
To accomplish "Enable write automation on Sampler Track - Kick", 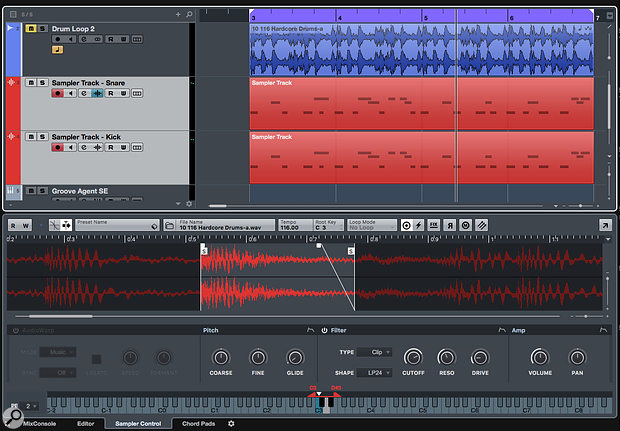I will 124,147.
